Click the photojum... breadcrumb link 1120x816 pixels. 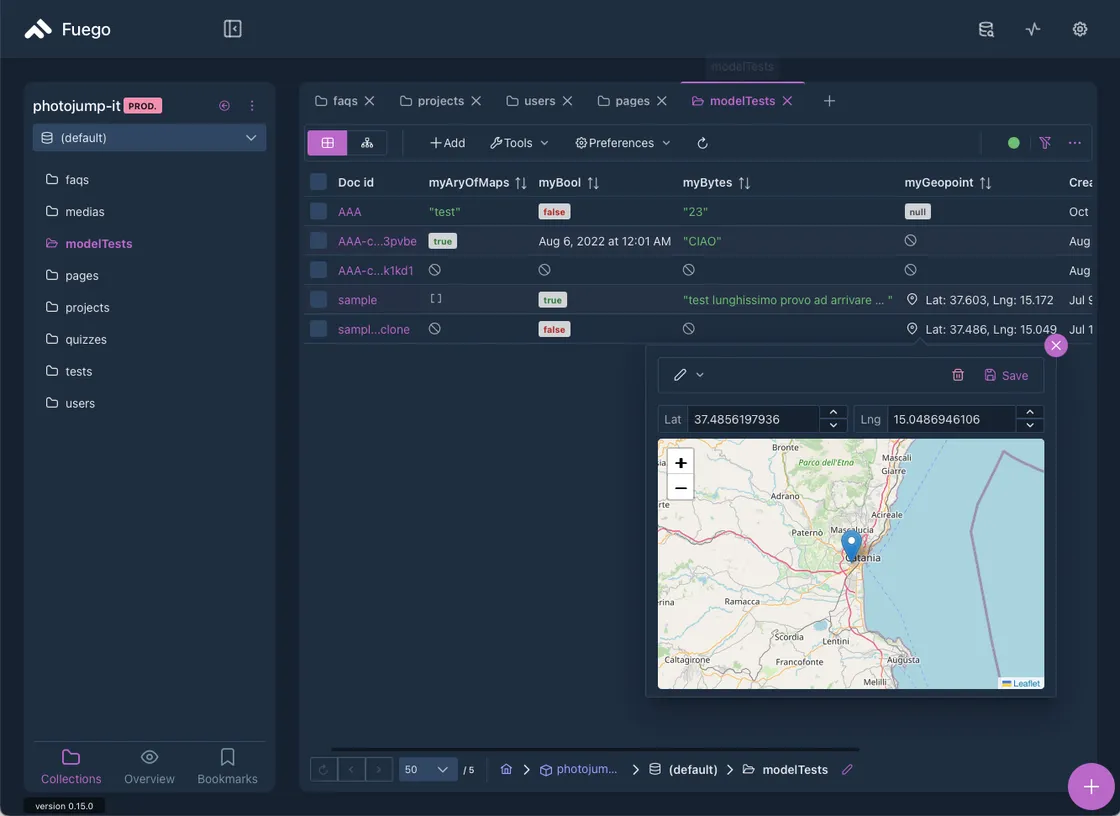579,770
